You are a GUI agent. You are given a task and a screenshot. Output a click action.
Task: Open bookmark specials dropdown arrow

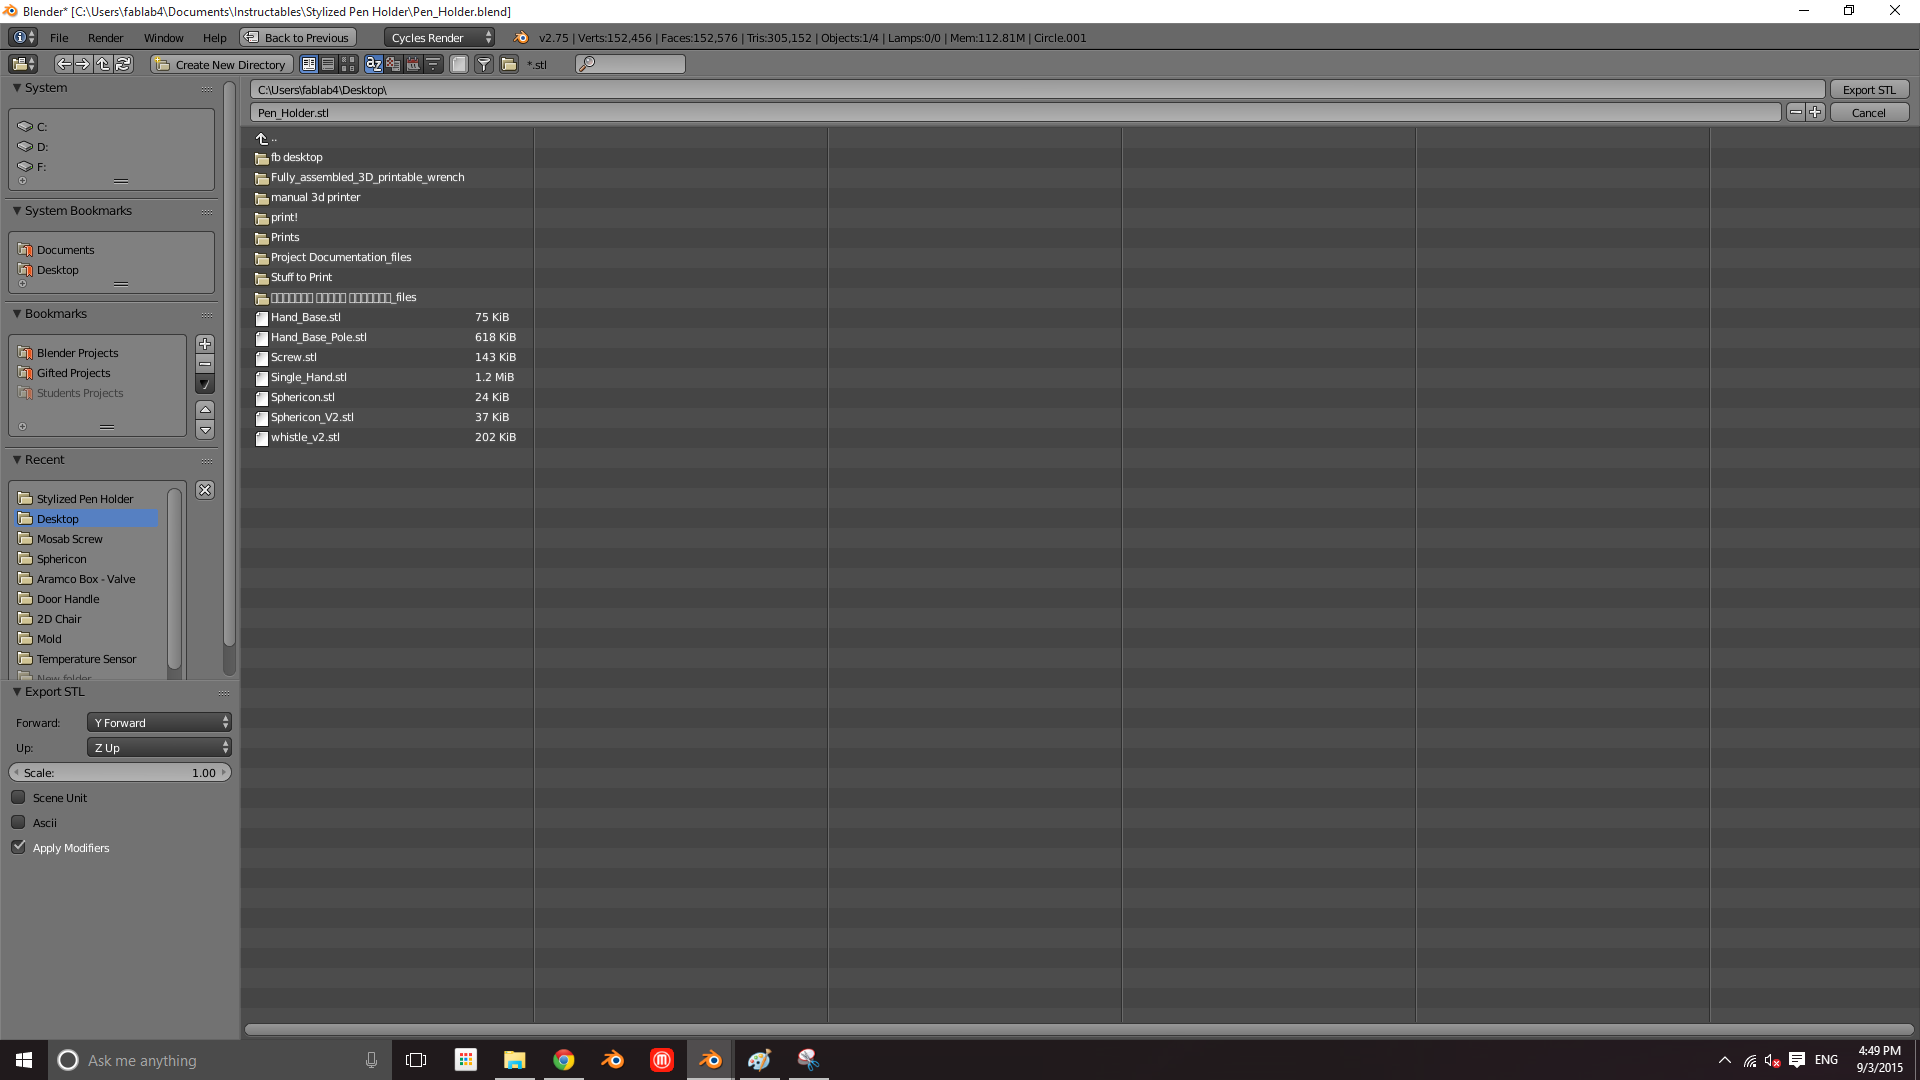click(205, 384)
